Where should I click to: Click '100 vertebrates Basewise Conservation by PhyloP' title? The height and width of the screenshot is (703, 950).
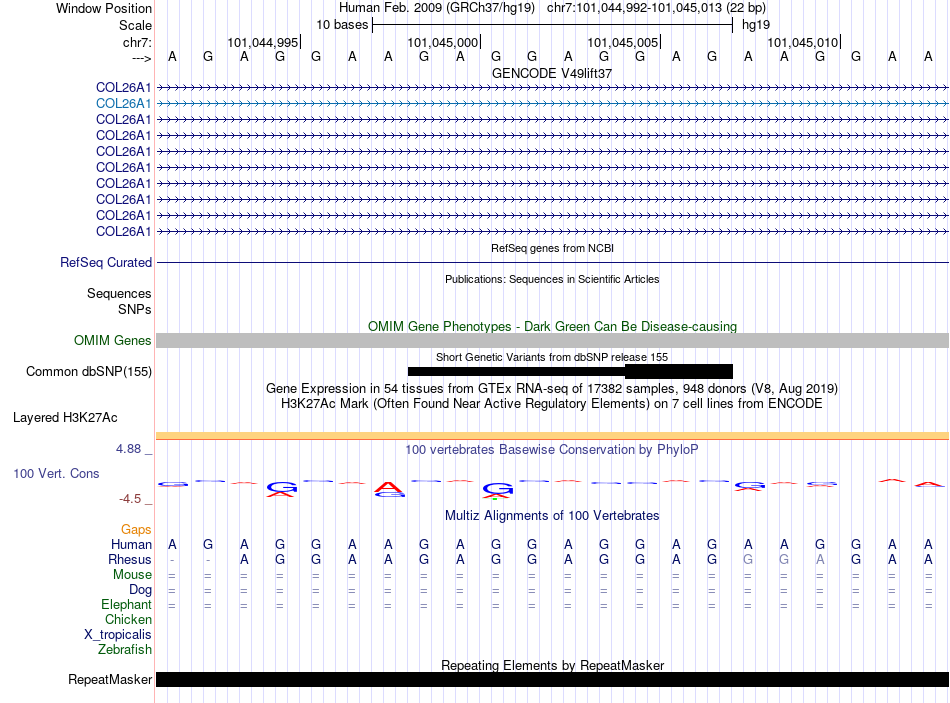coord(552,450)
